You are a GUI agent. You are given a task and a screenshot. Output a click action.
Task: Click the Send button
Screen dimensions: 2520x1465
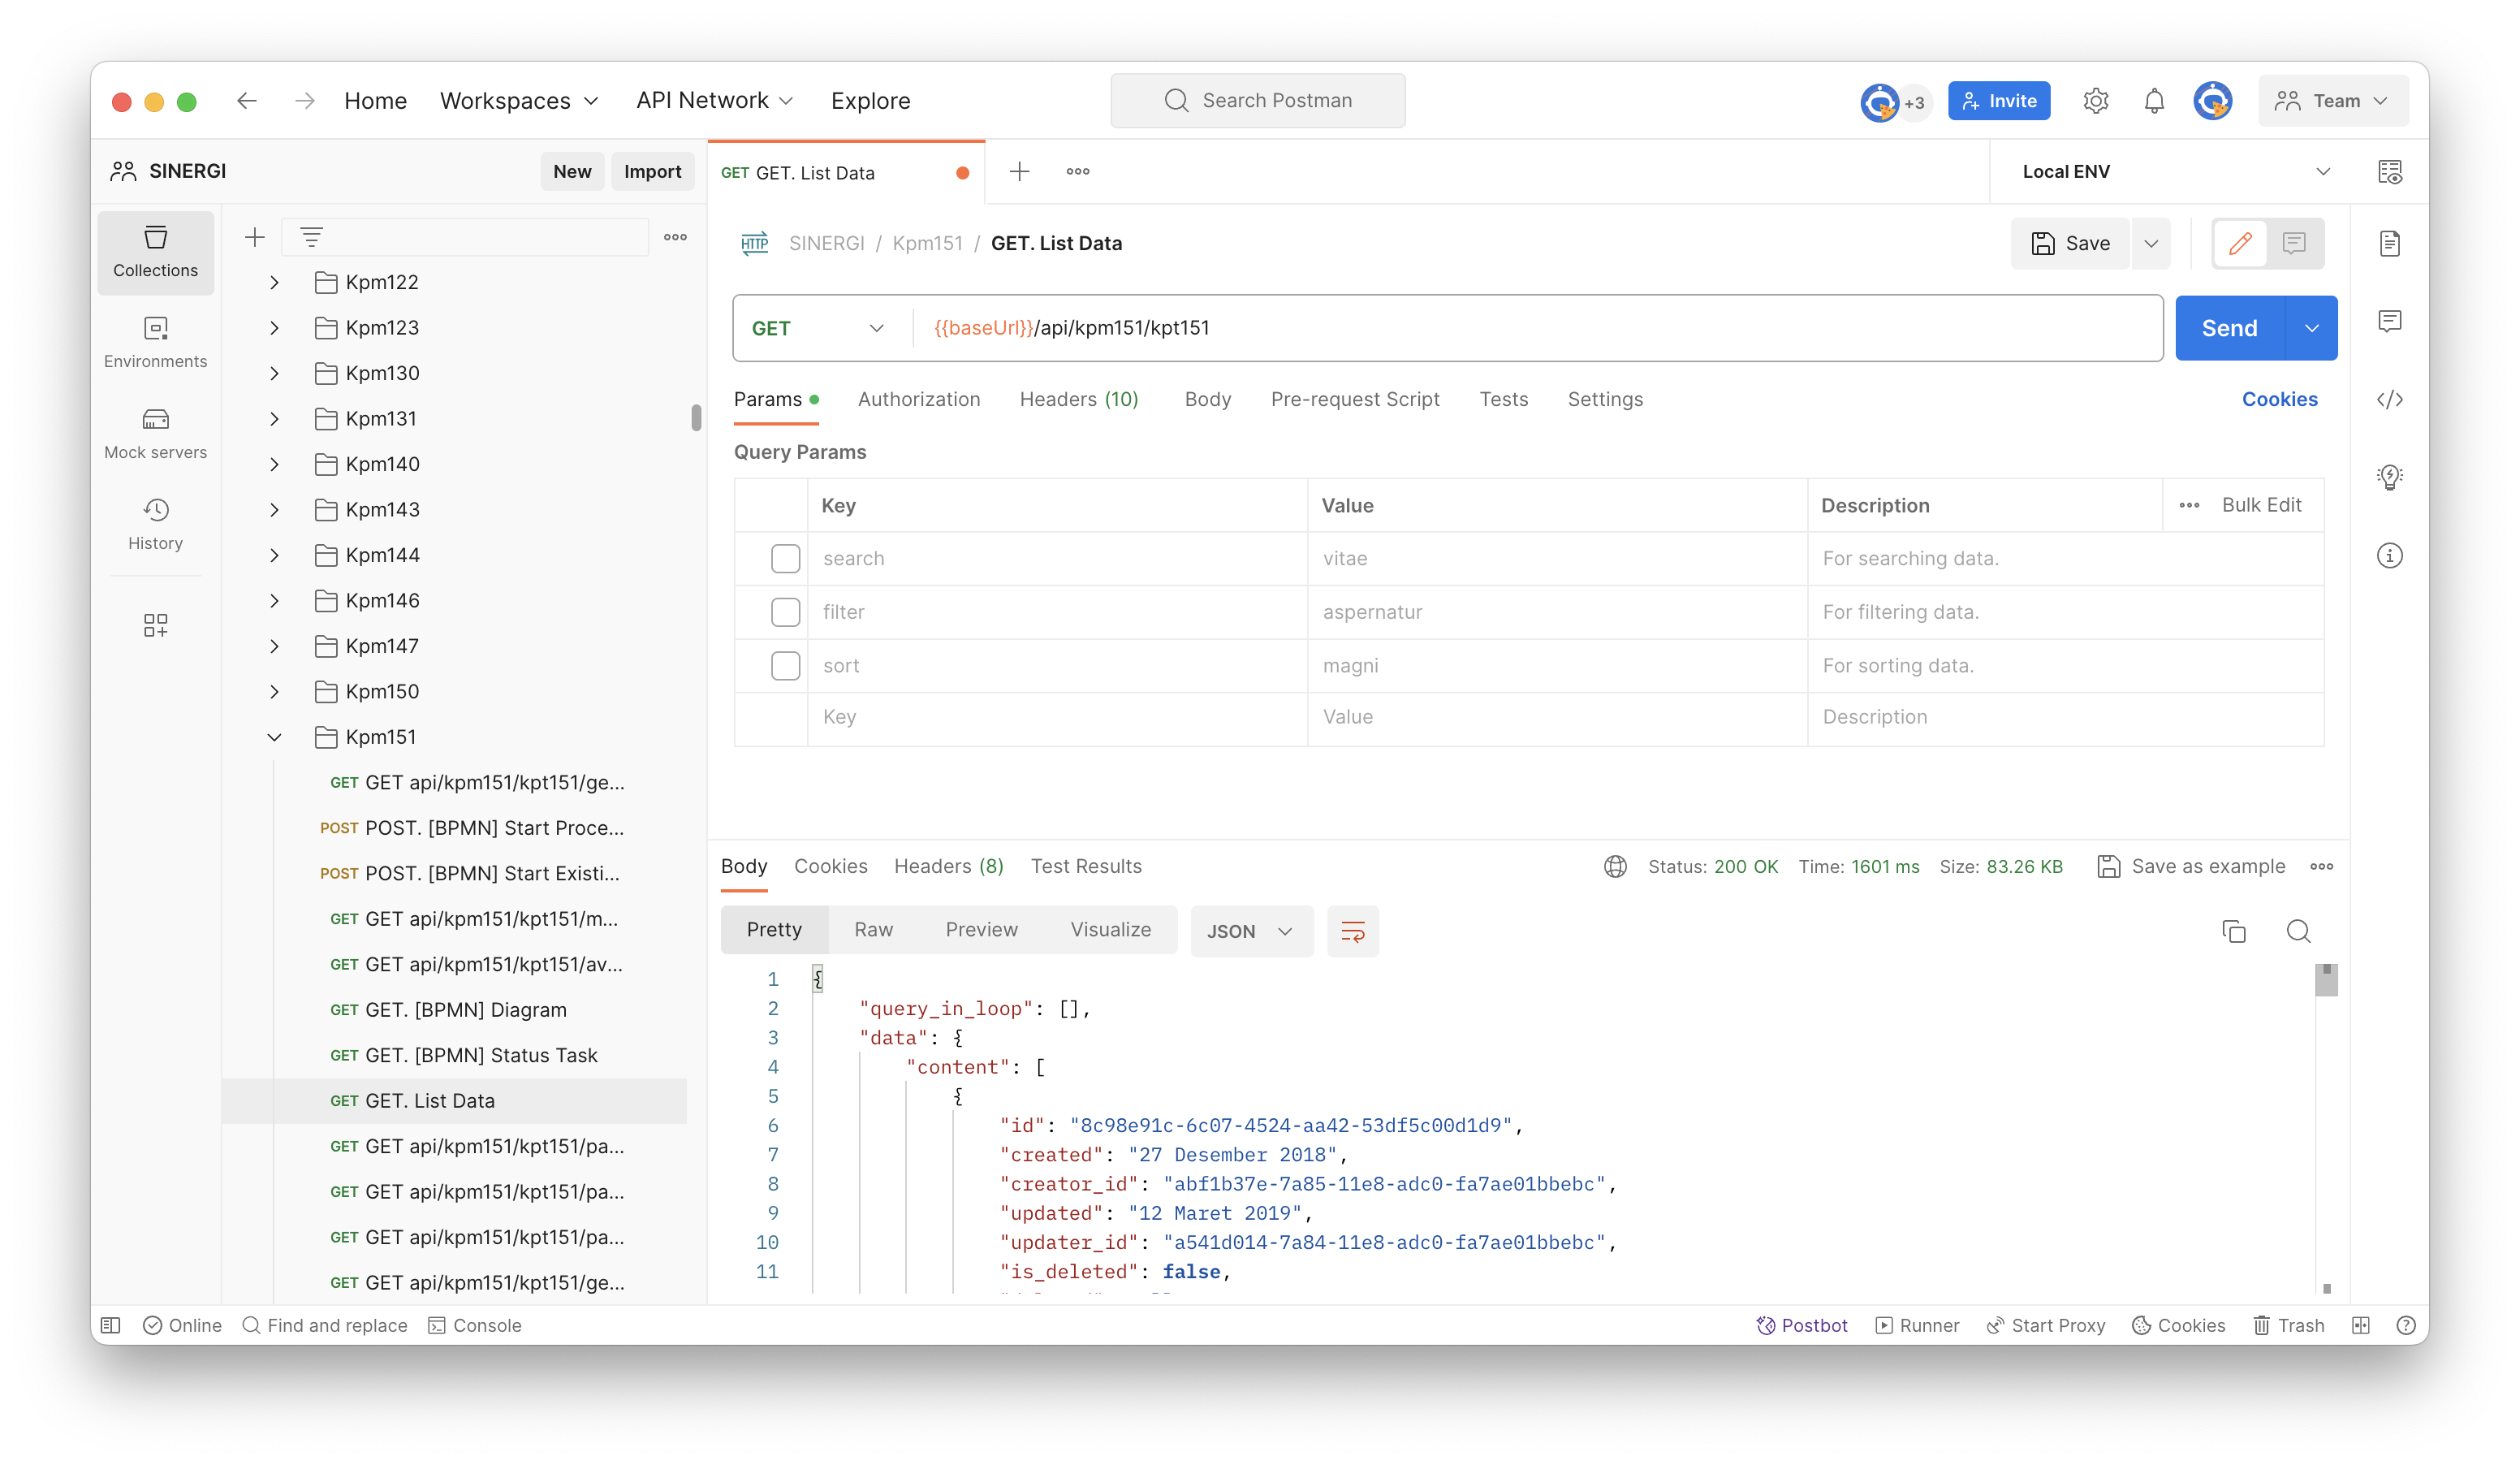click(2229, 328)
